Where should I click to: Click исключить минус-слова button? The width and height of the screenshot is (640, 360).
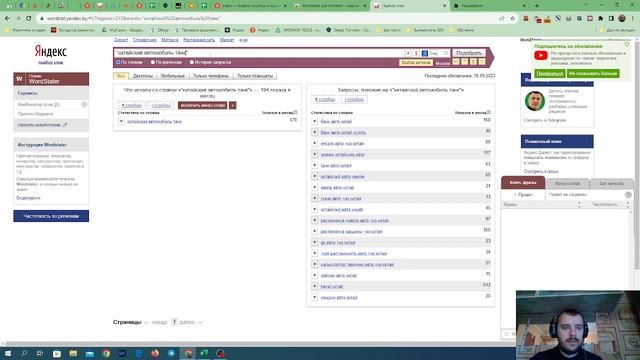click(202, 105)
